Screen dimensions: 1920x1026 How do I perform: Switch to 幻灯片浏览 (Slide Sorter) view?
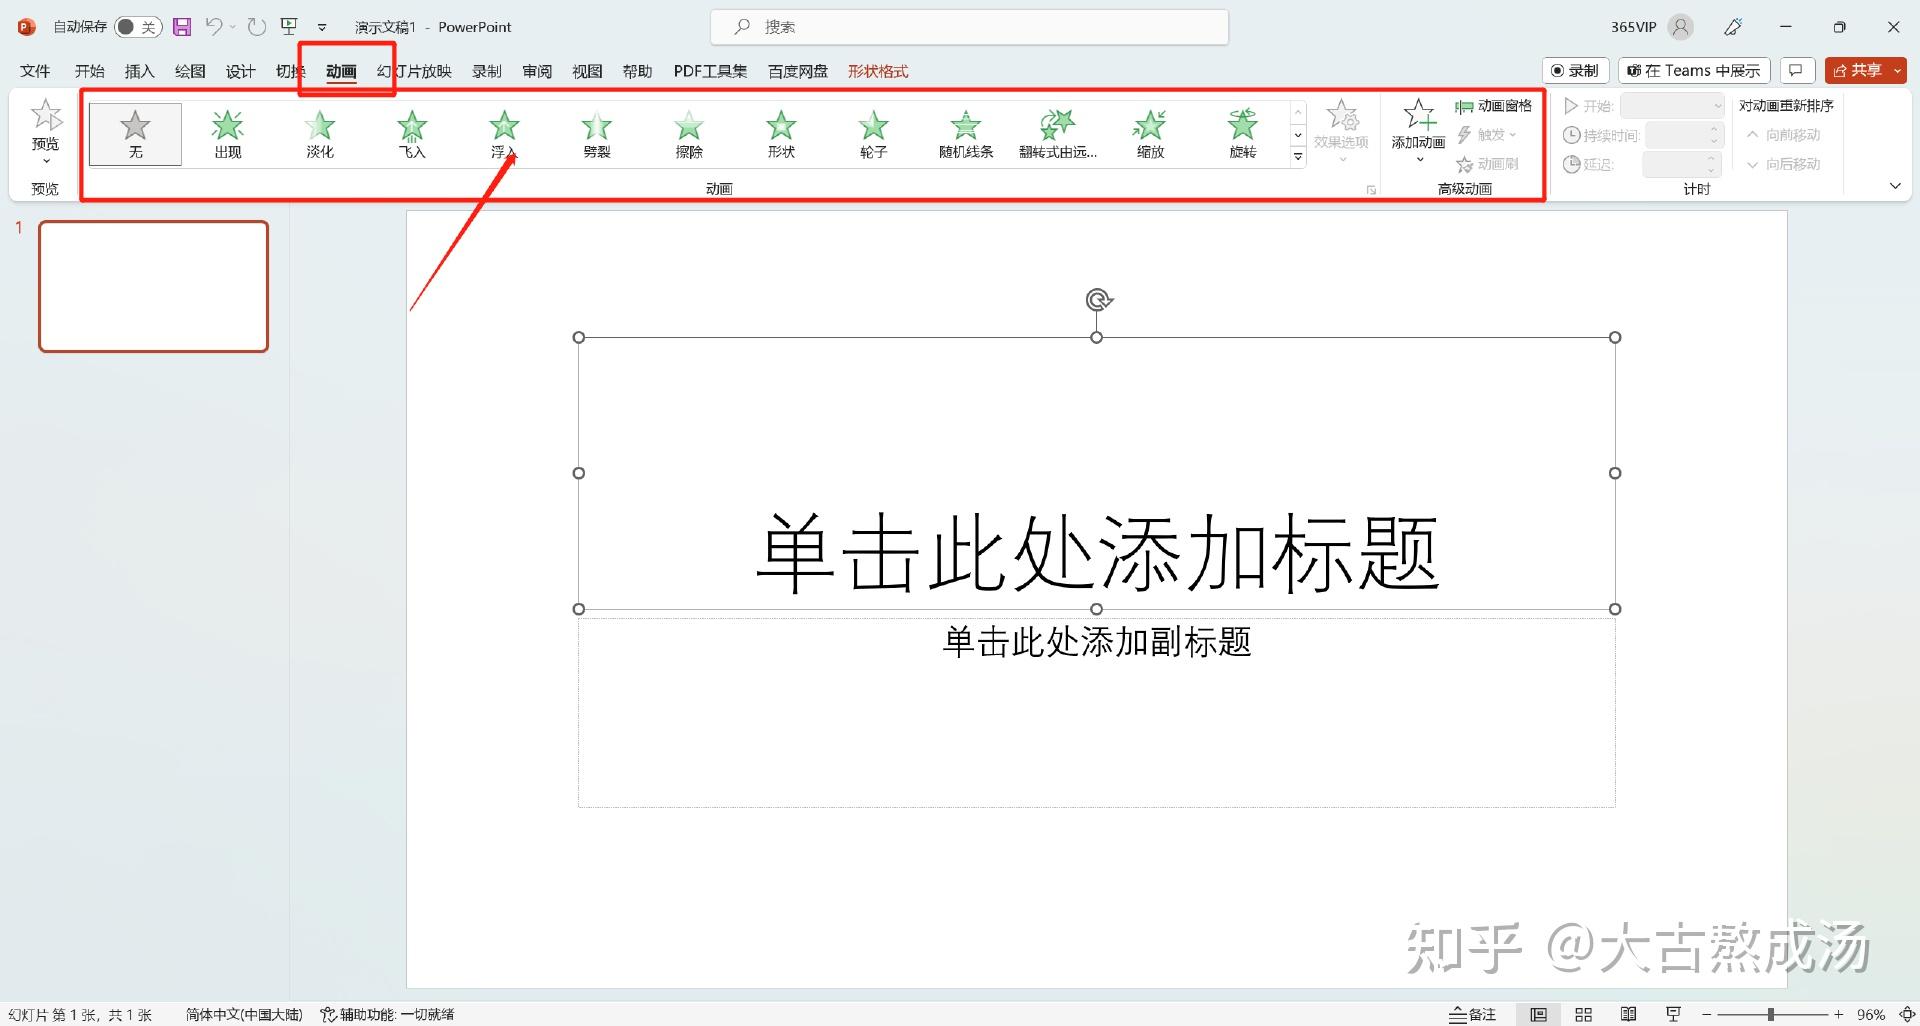pos(1583,1013)
